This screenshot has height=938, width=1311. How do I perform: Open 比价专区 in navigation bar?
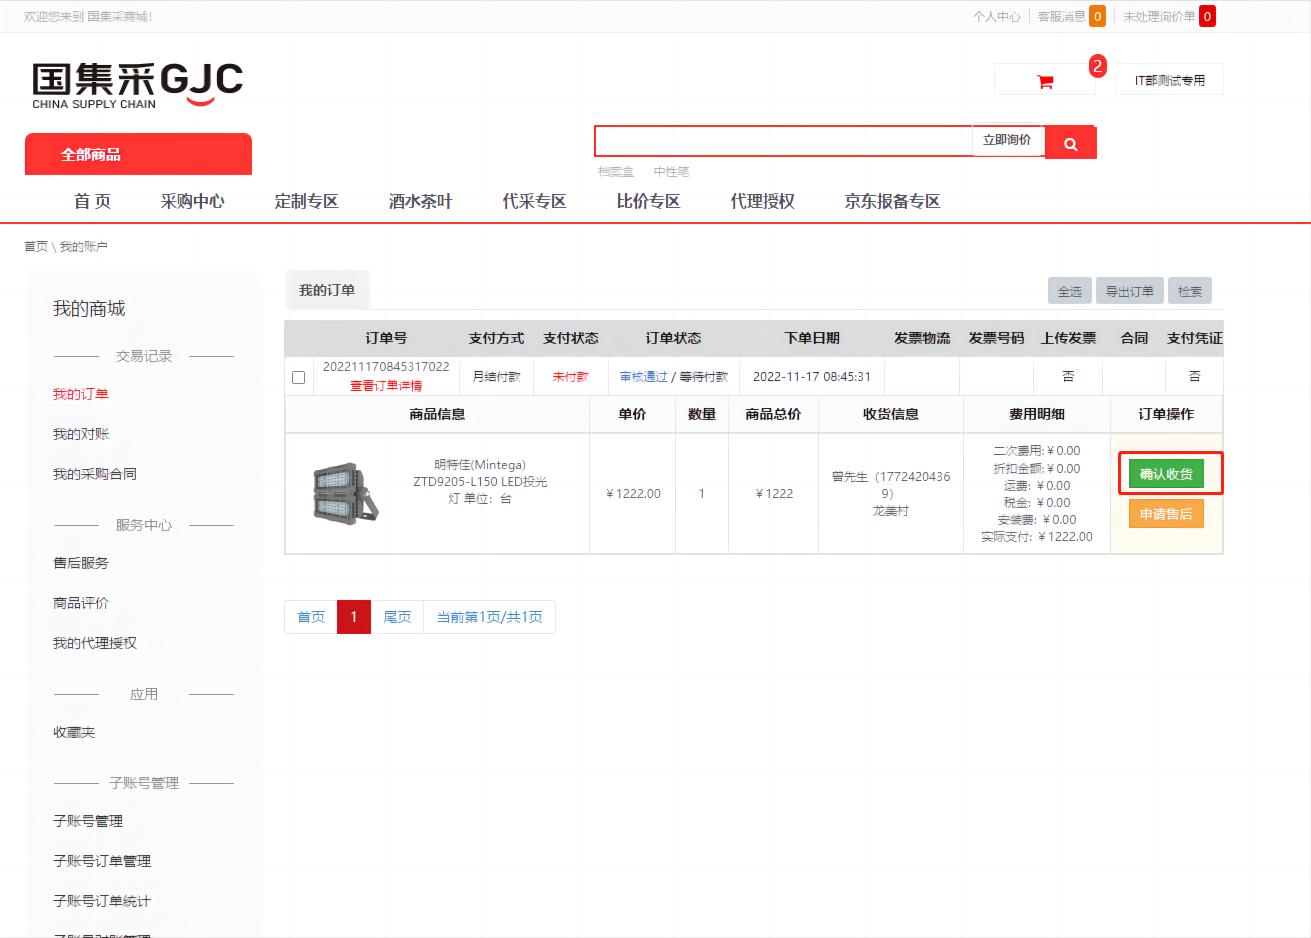pos(648,201)
